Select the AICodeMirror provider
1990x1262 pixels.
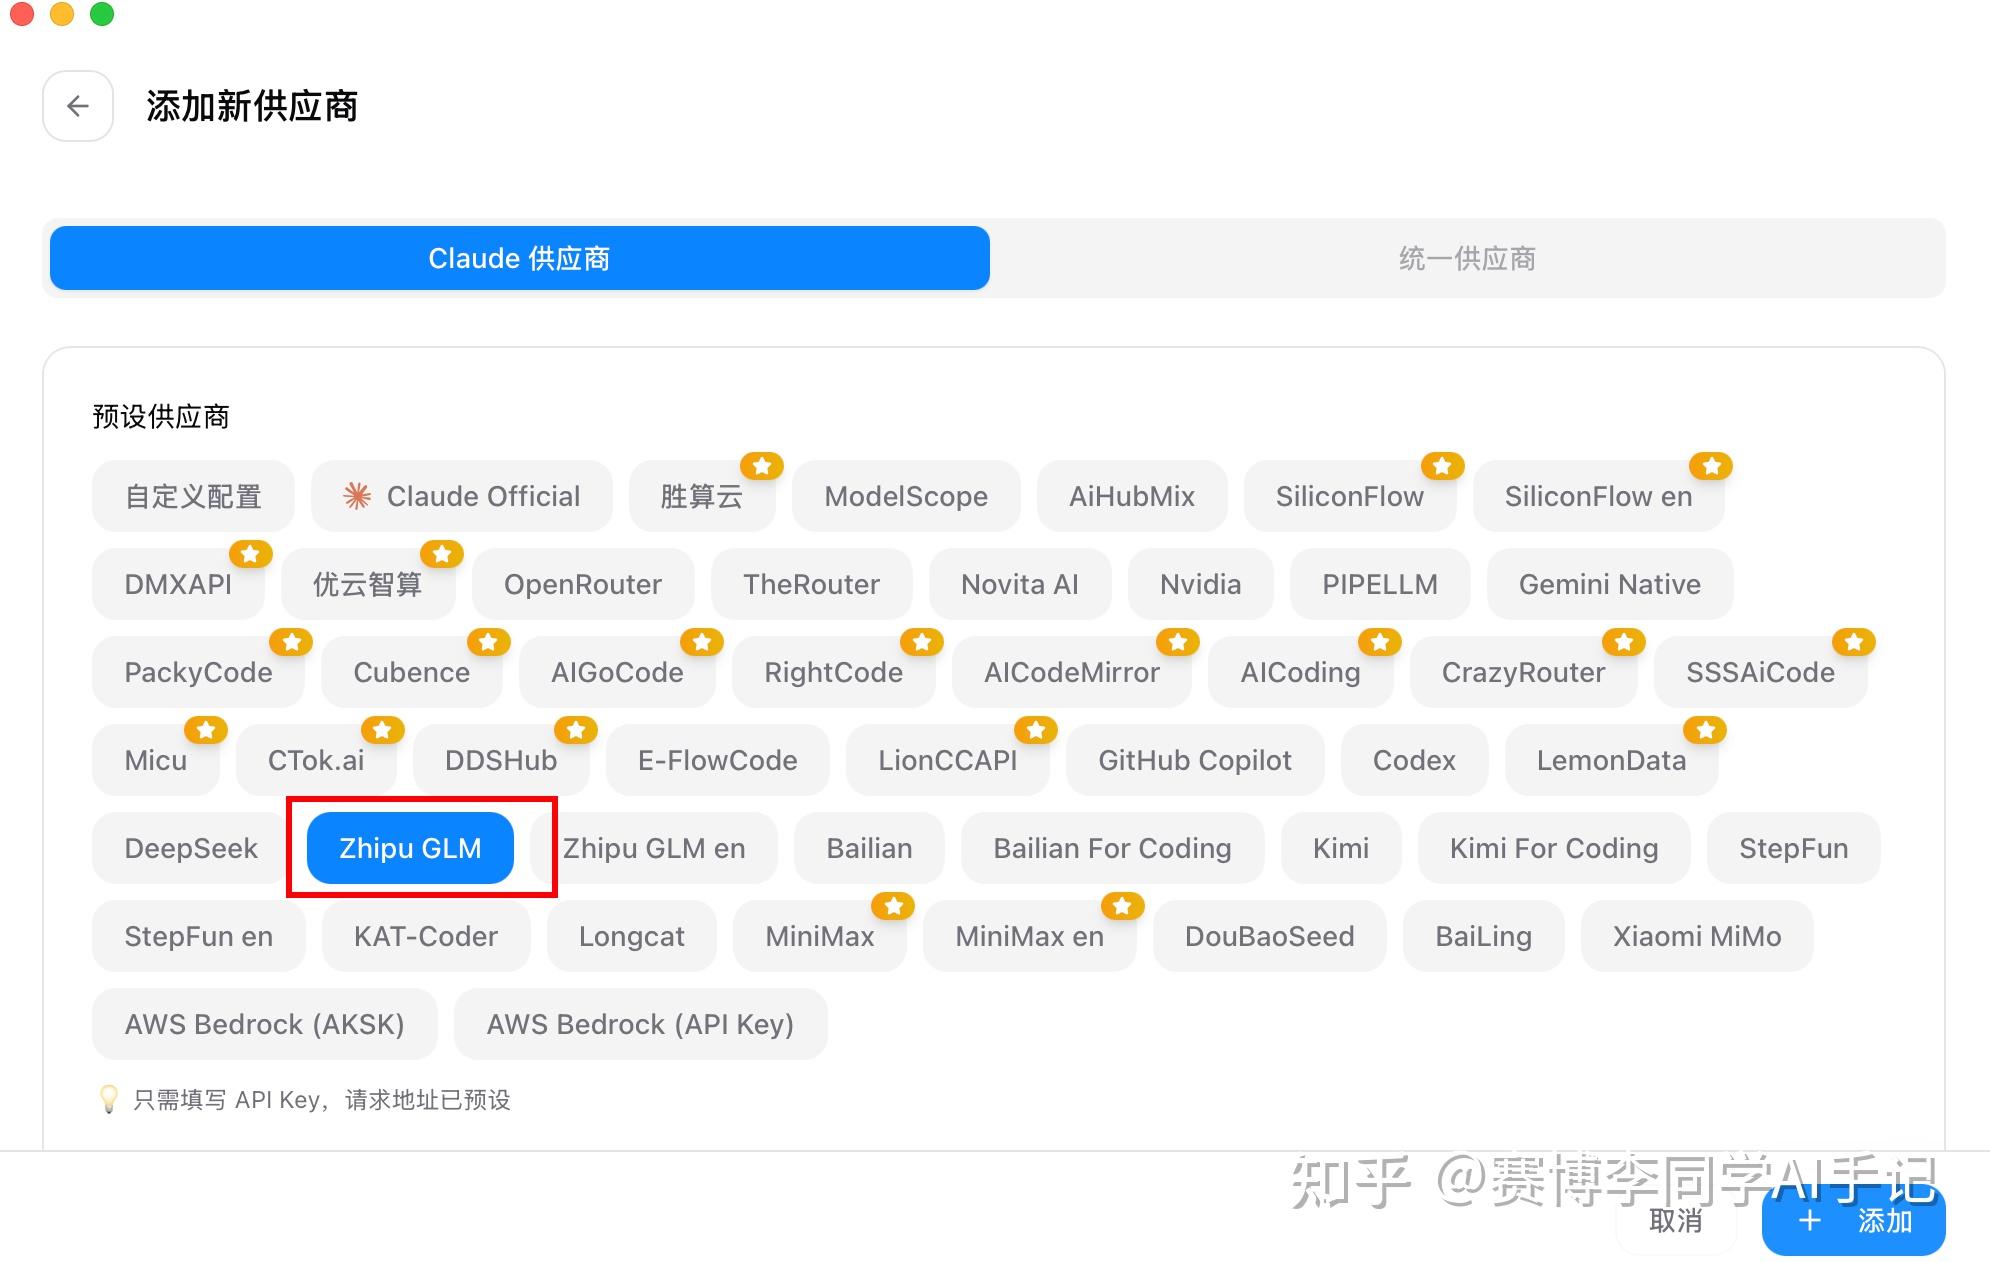point(1072,672)
